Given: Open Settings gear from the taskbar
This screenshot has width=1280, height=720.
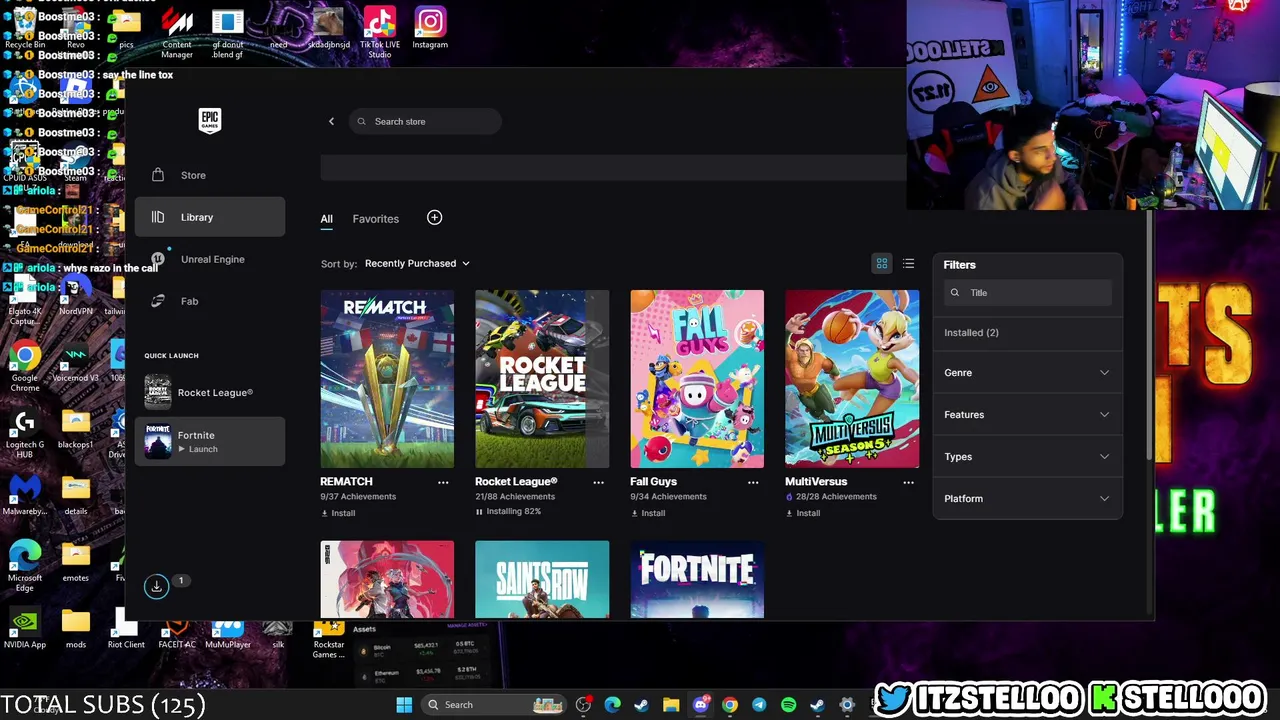Looking at the screenshot, I should pos(847,705).
